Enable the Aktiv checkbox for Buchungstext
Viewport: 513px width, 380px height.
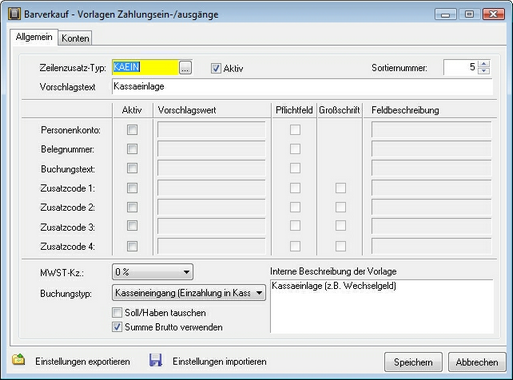click(x=132, y=168)
